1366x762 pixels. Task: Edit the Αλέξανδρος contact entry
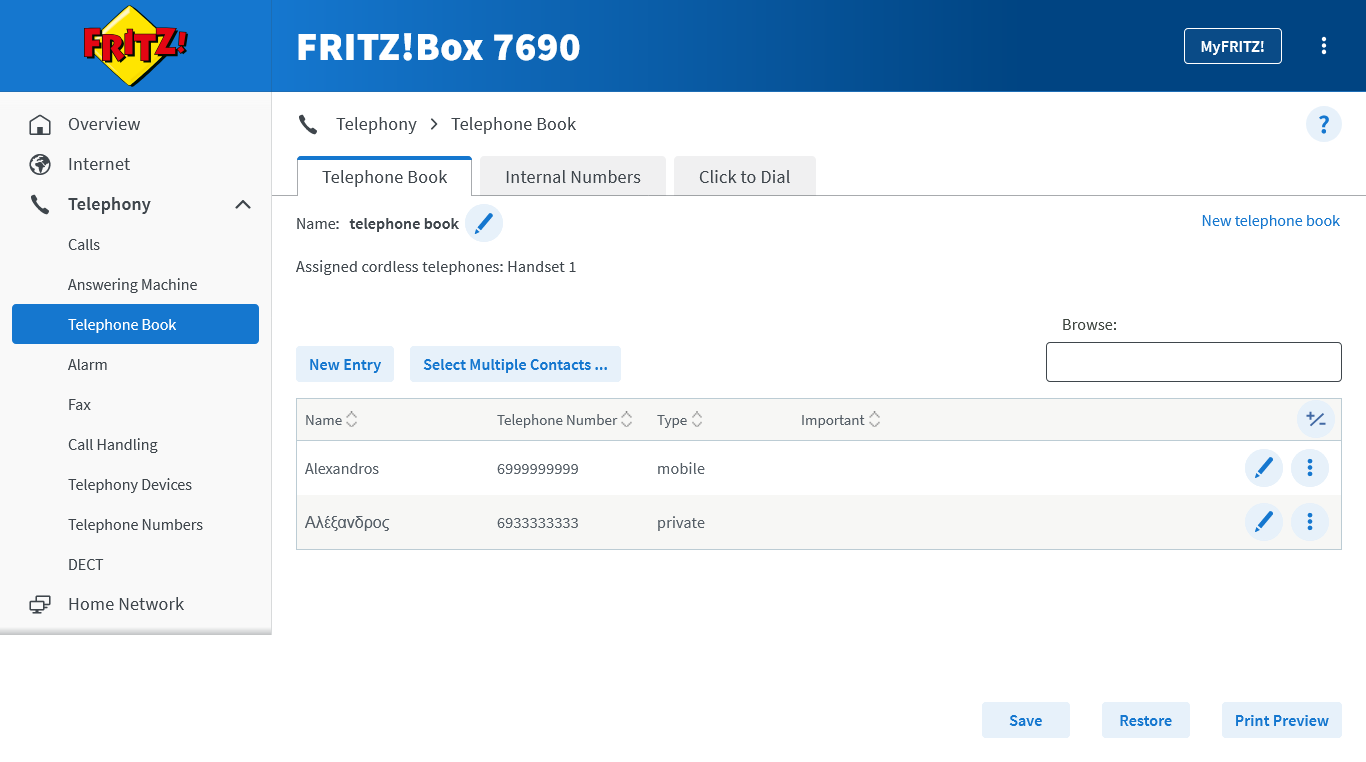click(x=1264, y=522)
